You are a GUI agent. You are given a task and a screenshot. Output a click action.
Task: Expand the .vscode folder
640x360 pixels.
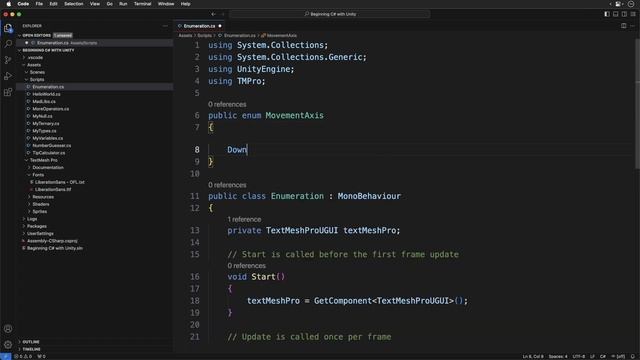(x=24, y=58)
